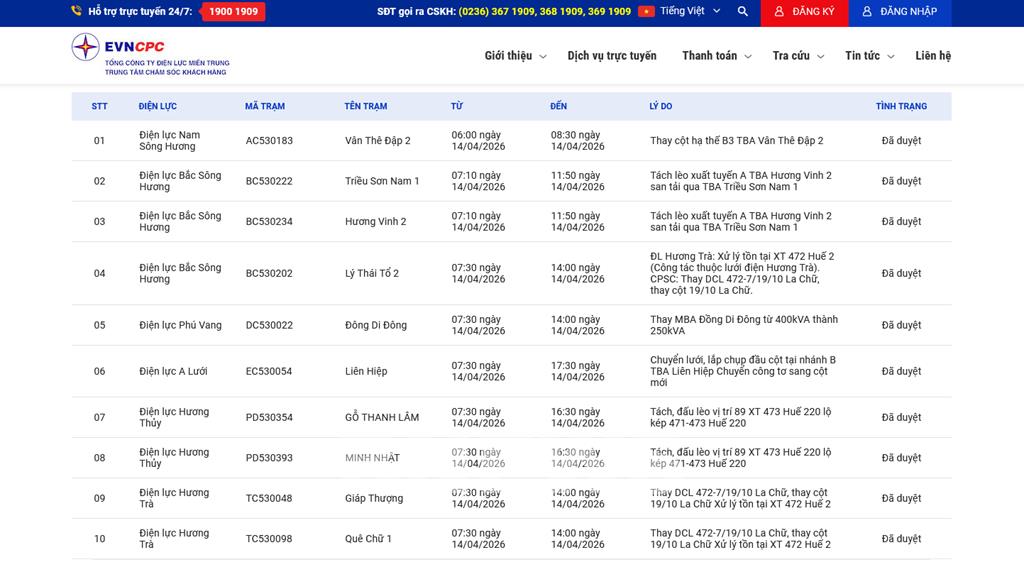Click the search magnifier icon
The width and height of the screenshot is (1024, 567).
[742, 12]
